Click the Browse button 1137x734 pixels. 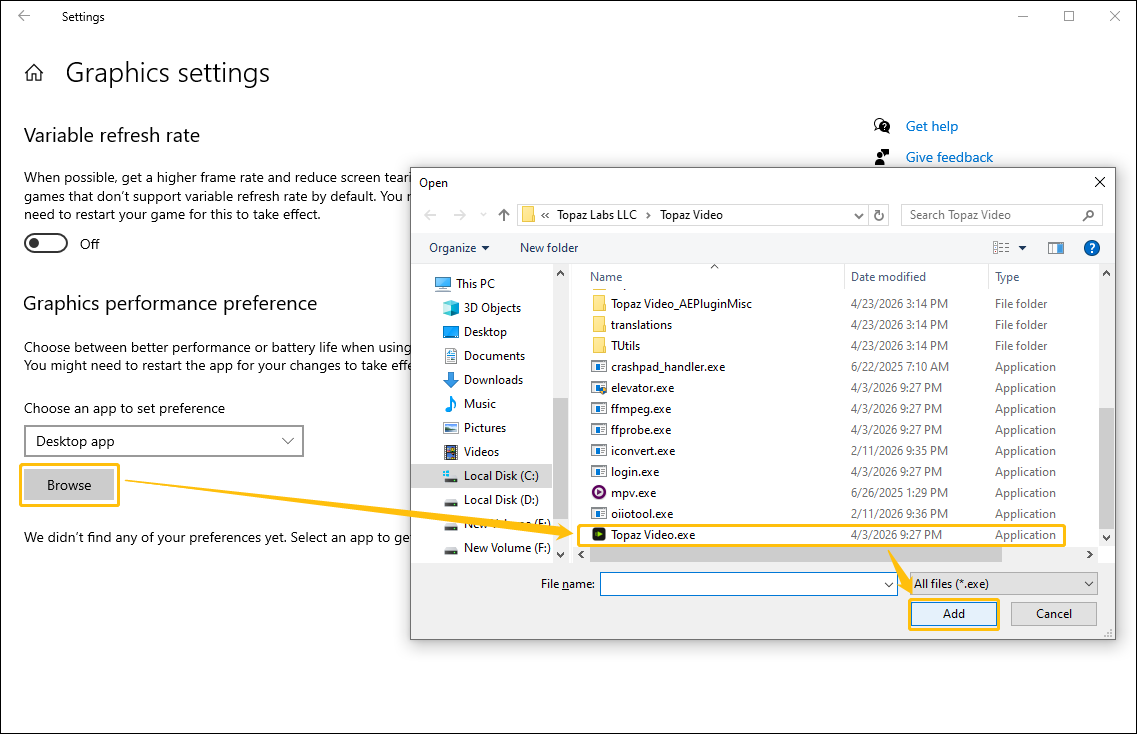coord(68,484)
